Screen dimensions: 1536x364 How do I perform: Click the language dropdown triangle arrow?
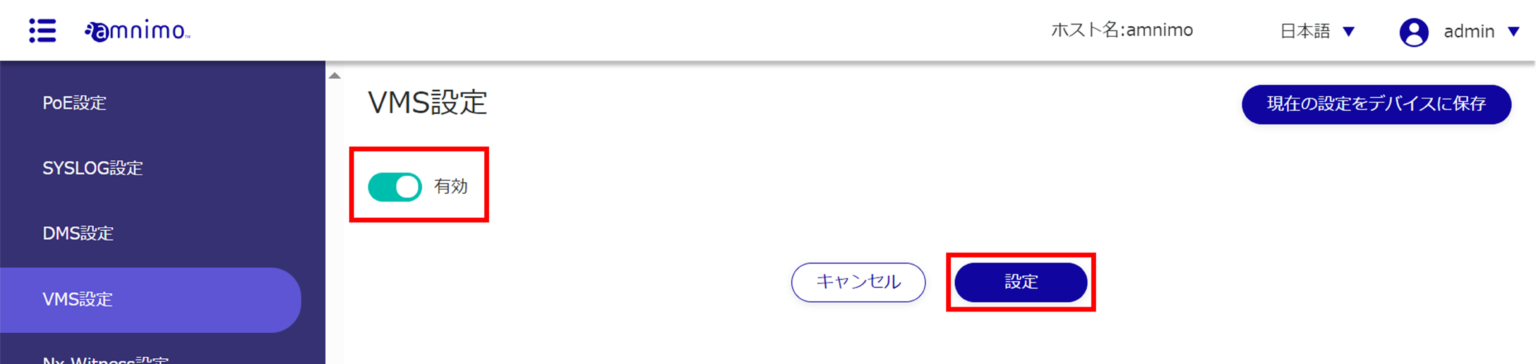[1348, 32]
